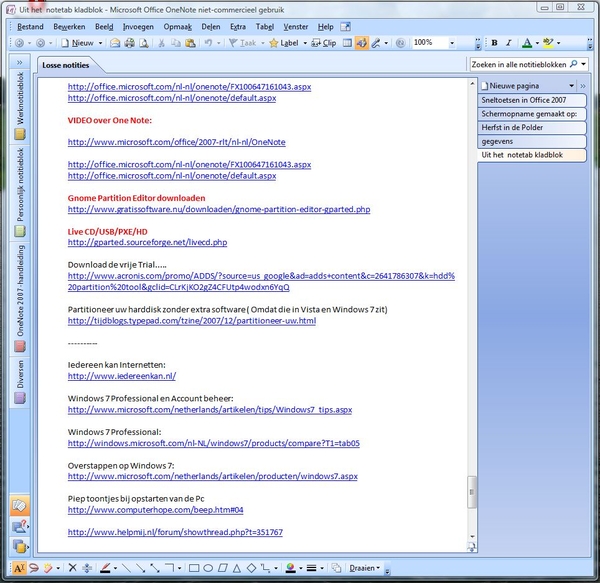Click the Undo arrow icon

(x=208, y=43)
